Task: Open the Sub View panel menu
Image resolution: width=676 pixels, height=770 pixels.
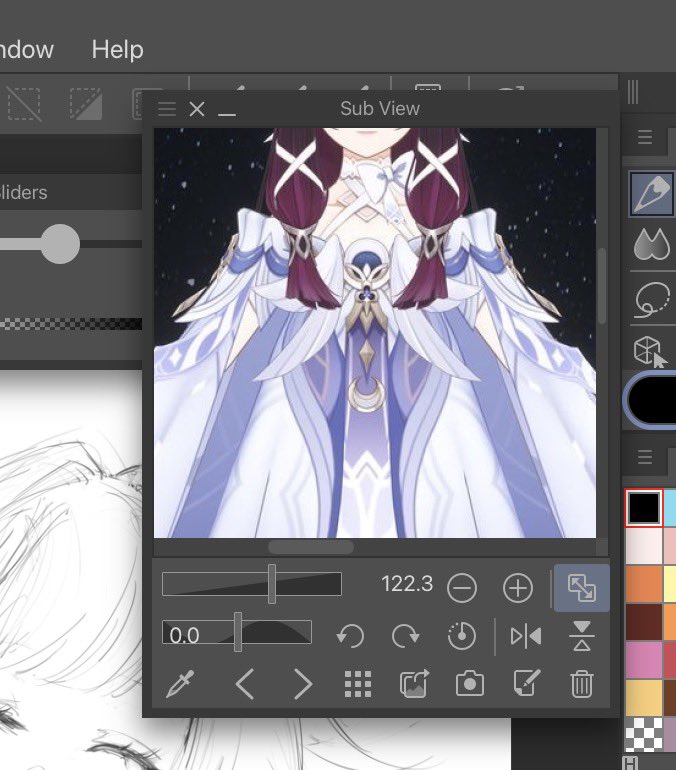Action: coord(167,109)
